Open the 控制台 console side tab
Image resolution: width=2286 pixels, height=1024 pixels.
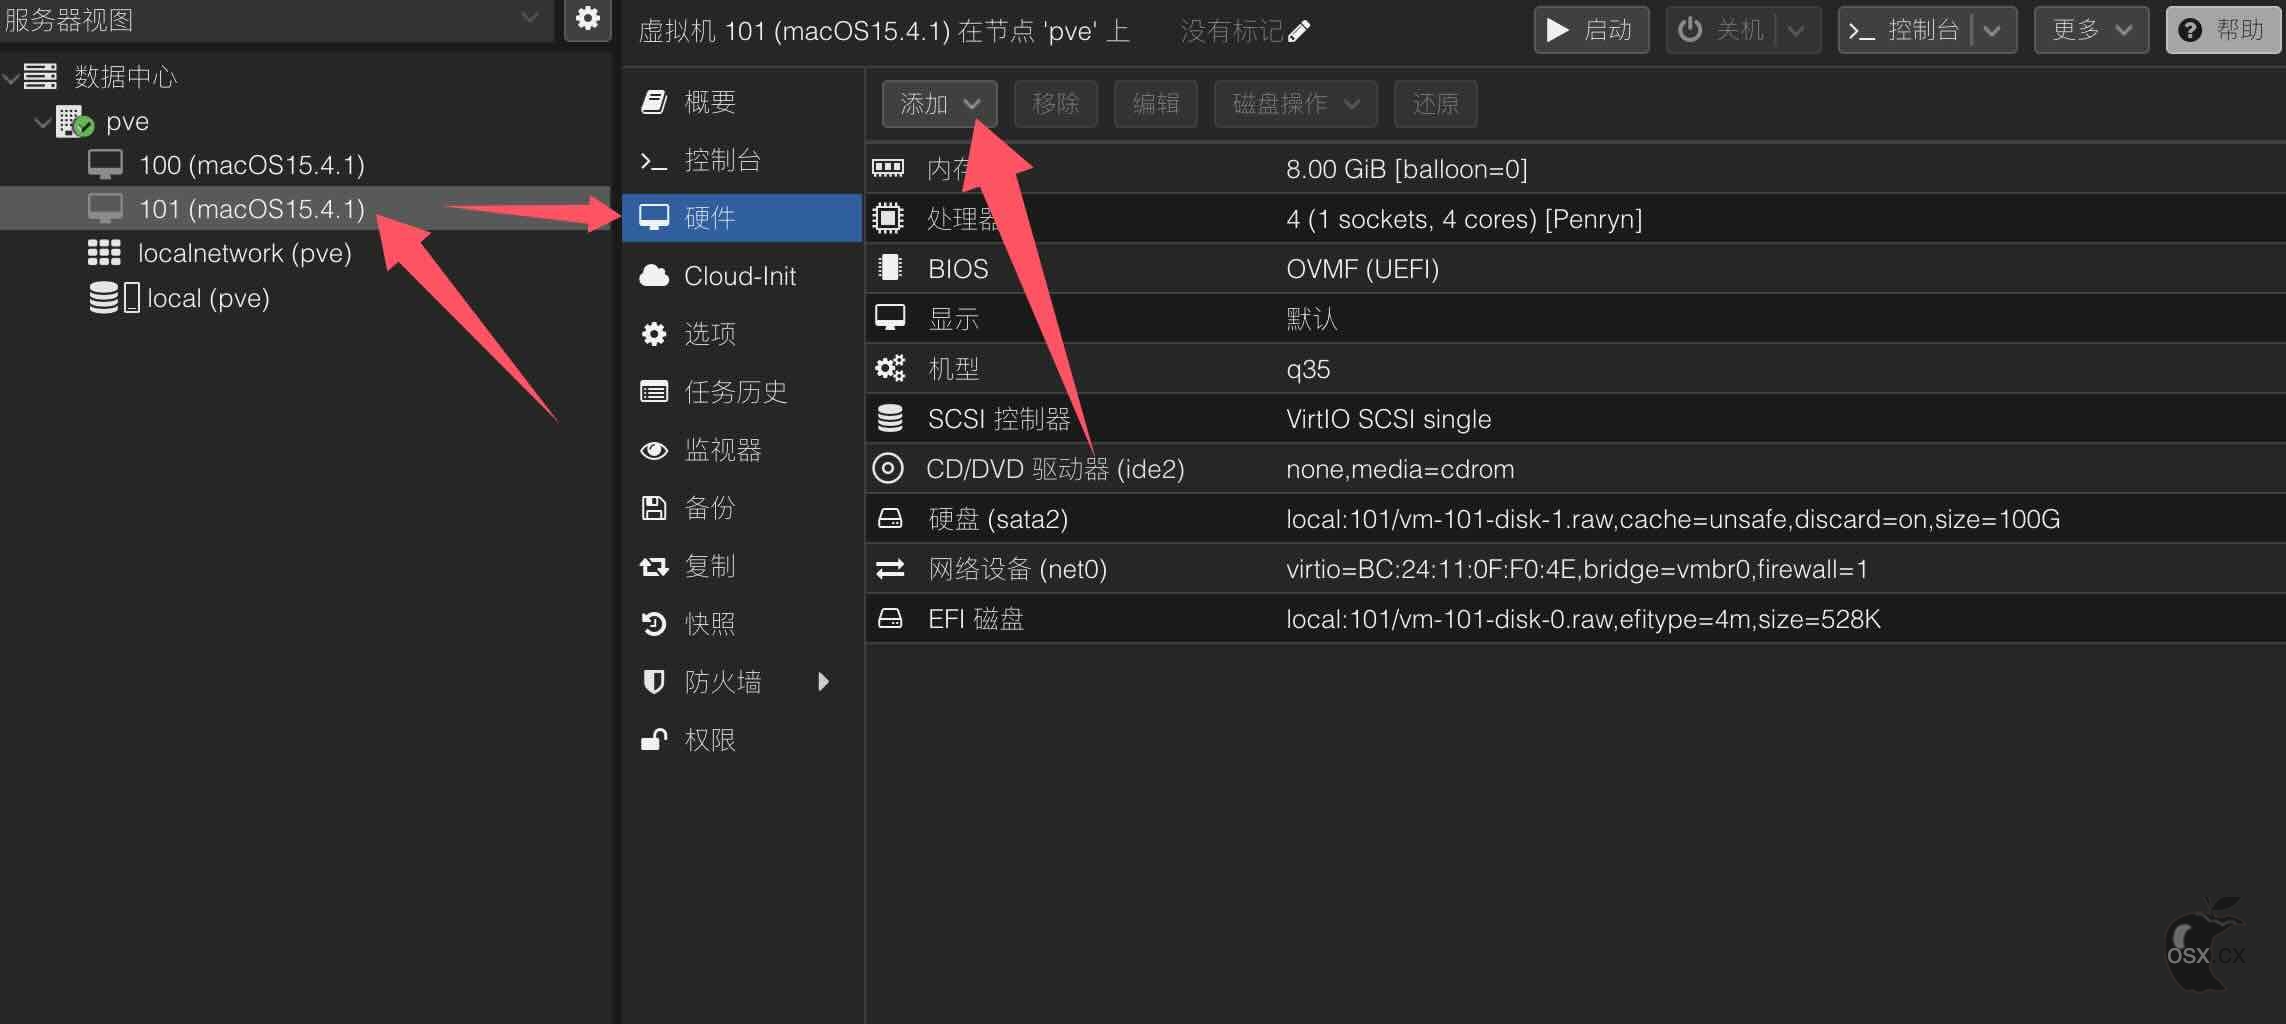[742, 160]
